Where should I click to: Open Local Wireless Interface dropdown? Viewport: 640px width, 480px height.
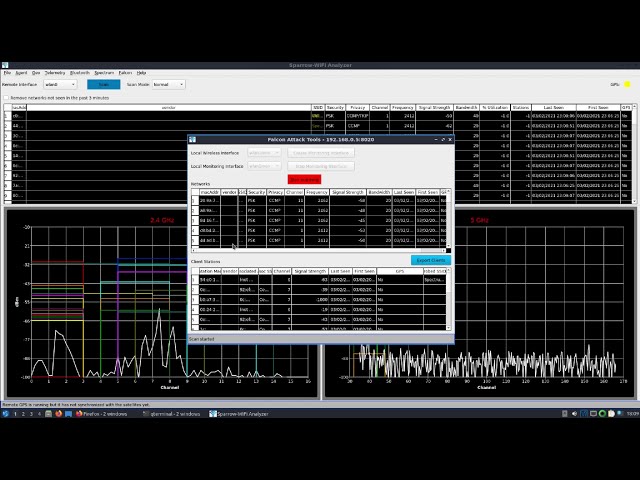[264, 153]
